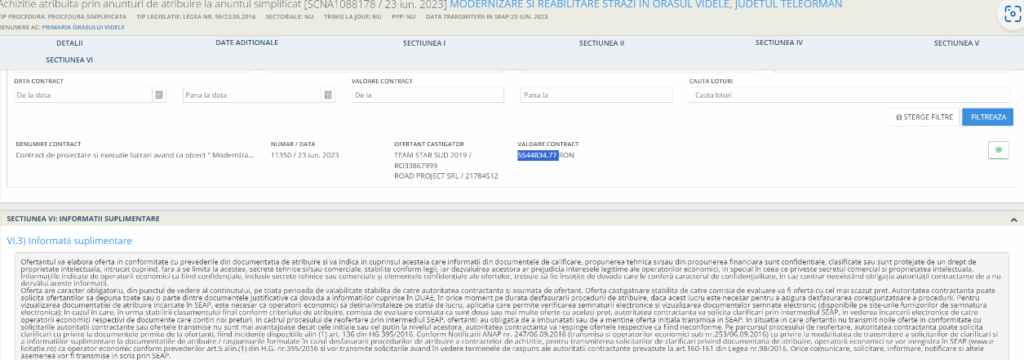Focus the Pana la data input field
Screen dimensions: 1024x360
click(252, 95)
